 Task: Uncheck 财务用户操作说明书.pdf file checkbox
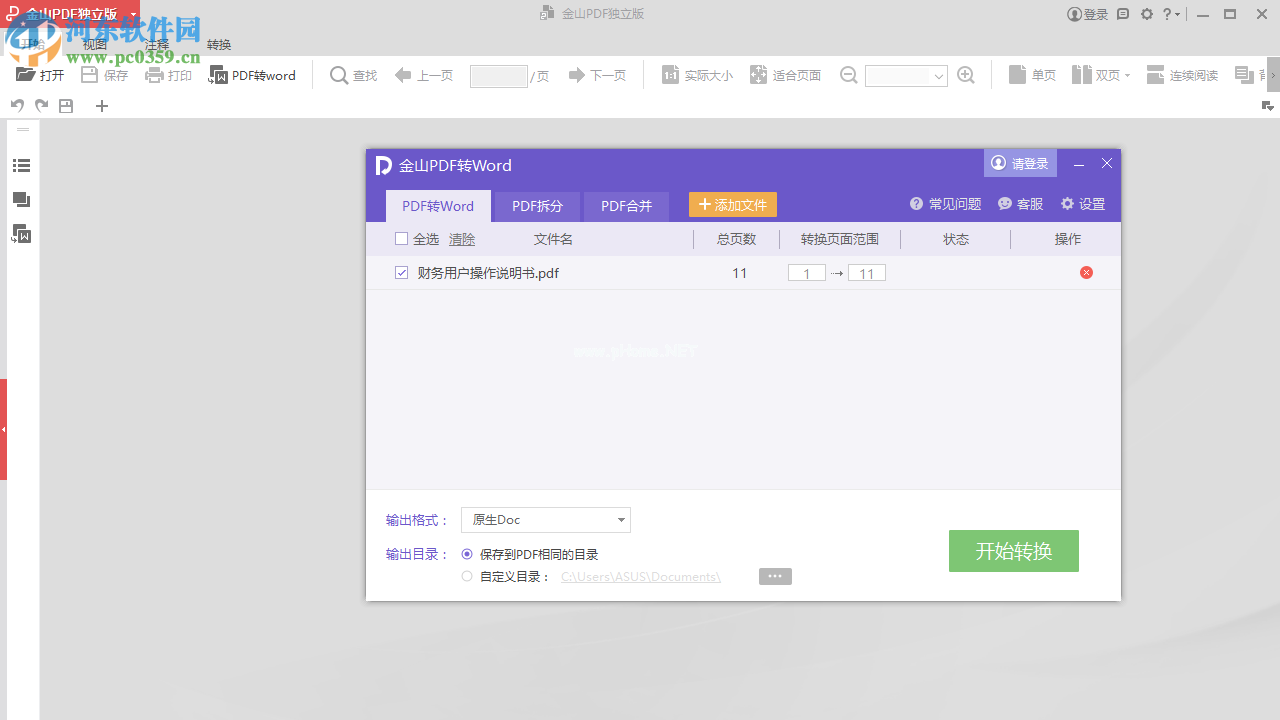(x=401, y=273)
